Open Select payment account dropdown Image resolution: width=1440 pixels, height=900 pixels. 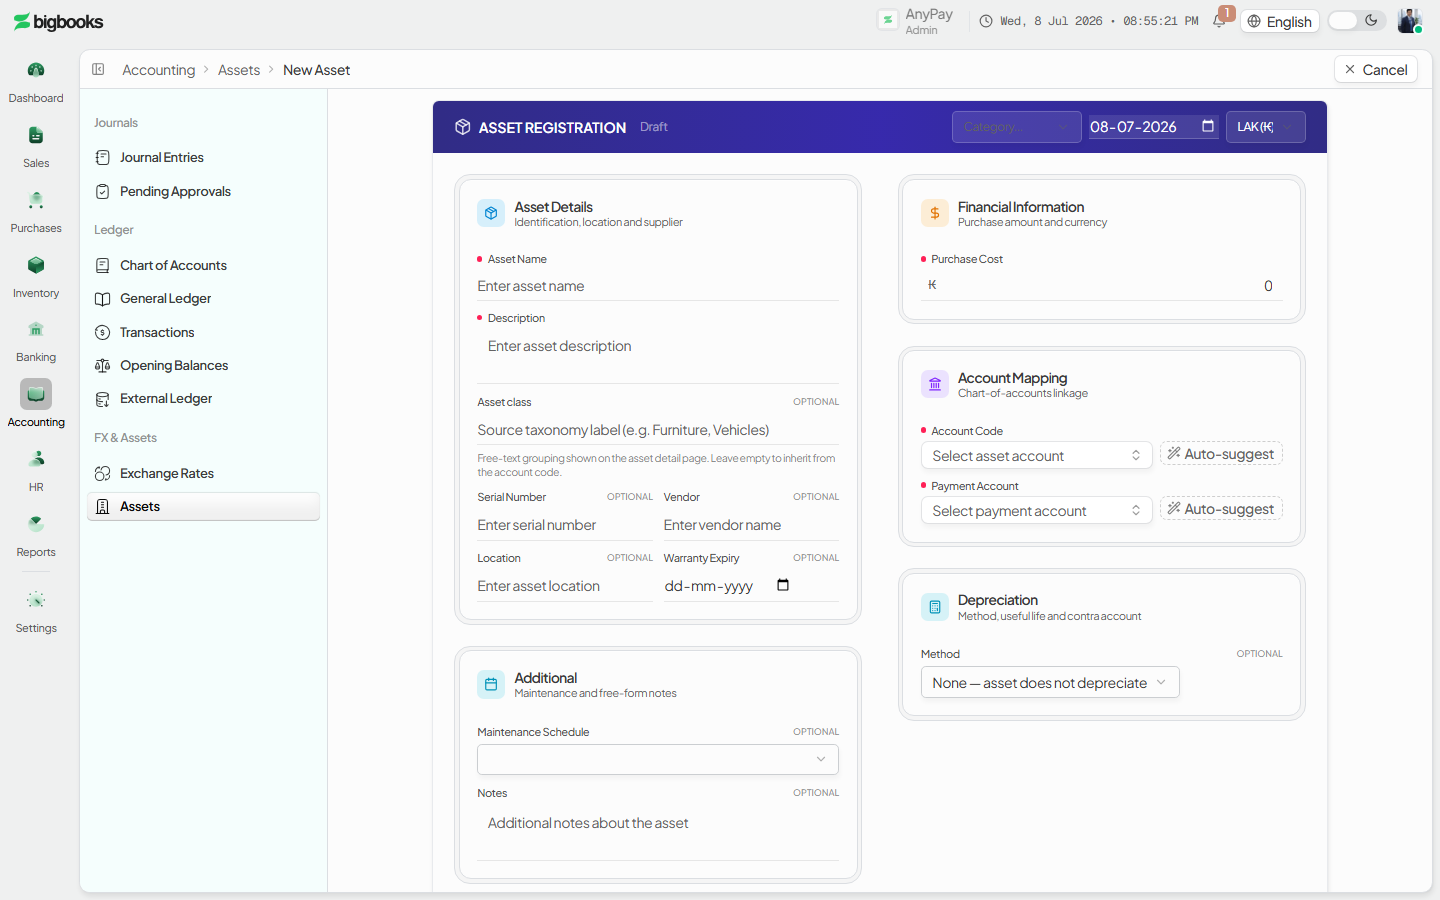point(1036,510)
